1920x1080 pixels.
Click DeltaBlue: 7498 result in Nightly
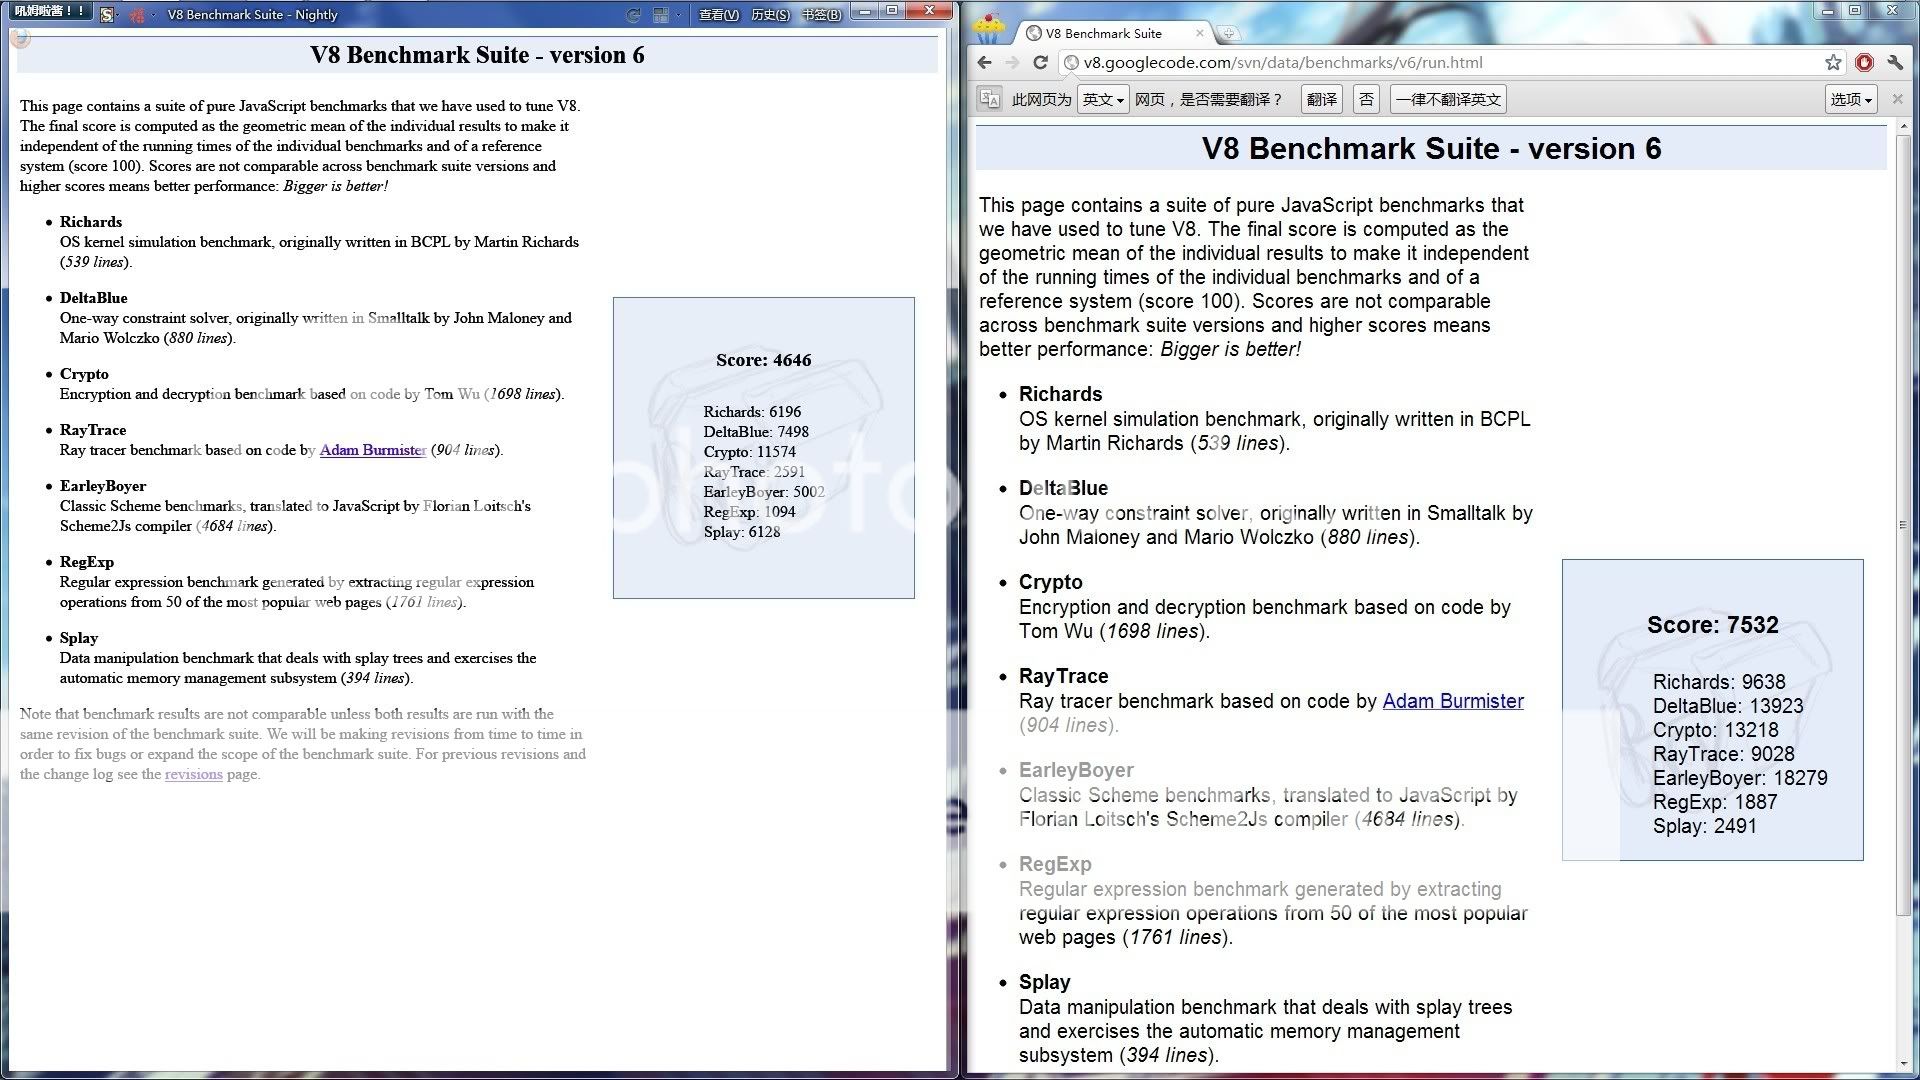[756, 432]
